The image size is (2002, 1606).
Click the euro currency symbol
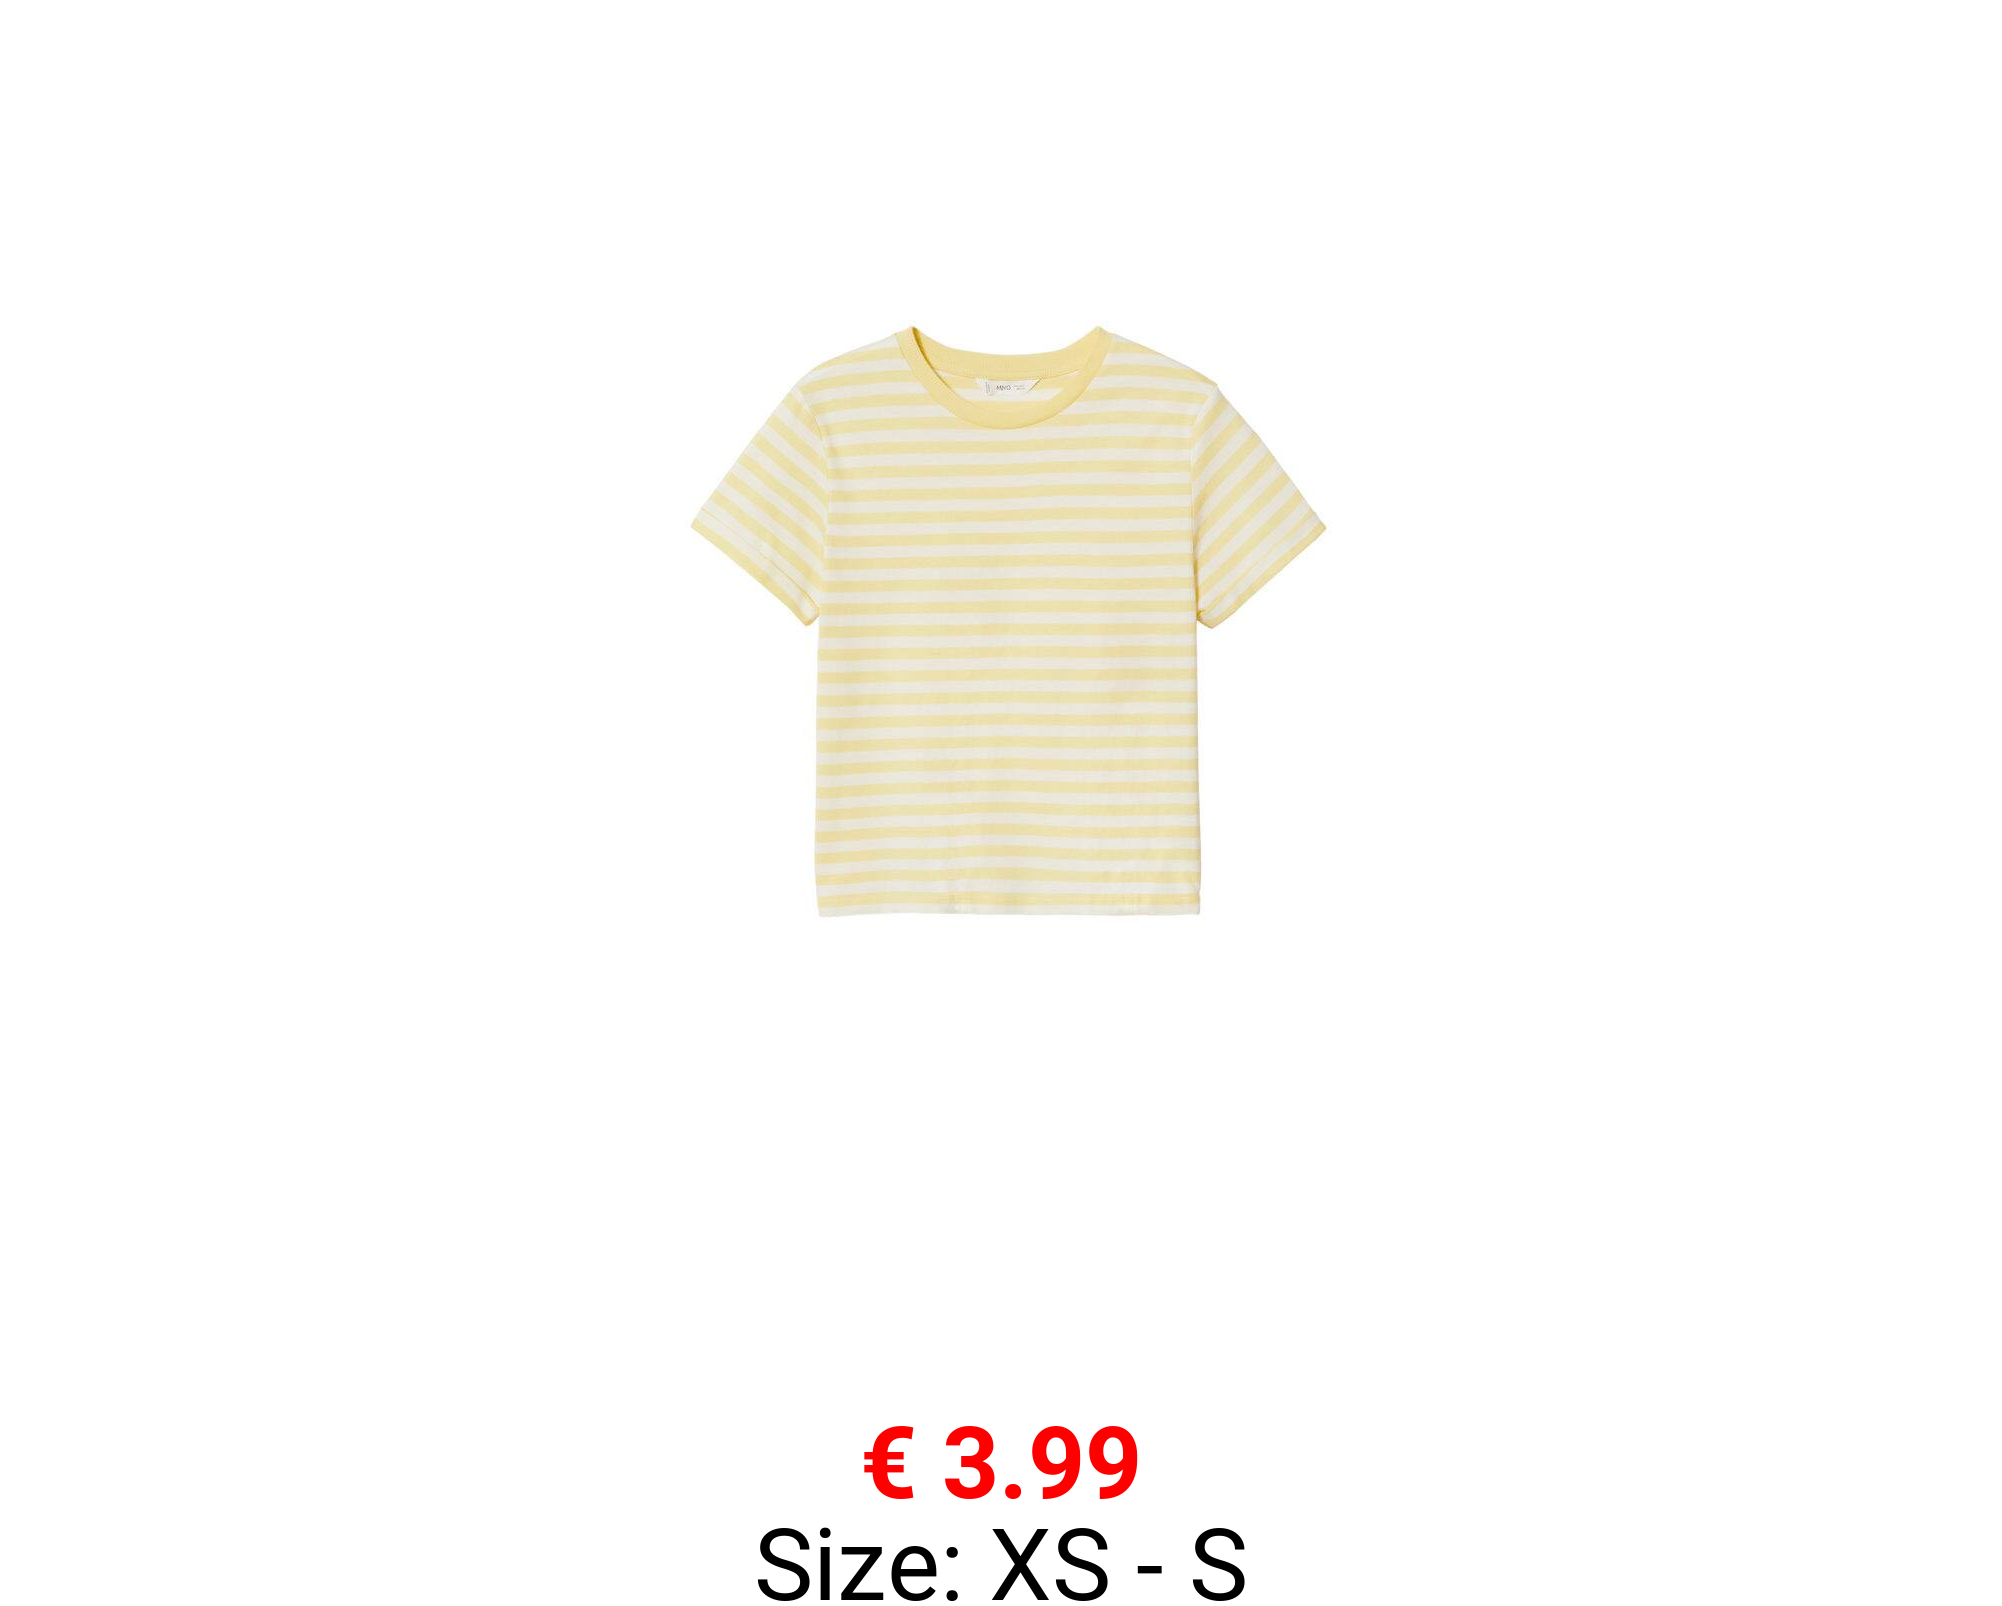889,1464
